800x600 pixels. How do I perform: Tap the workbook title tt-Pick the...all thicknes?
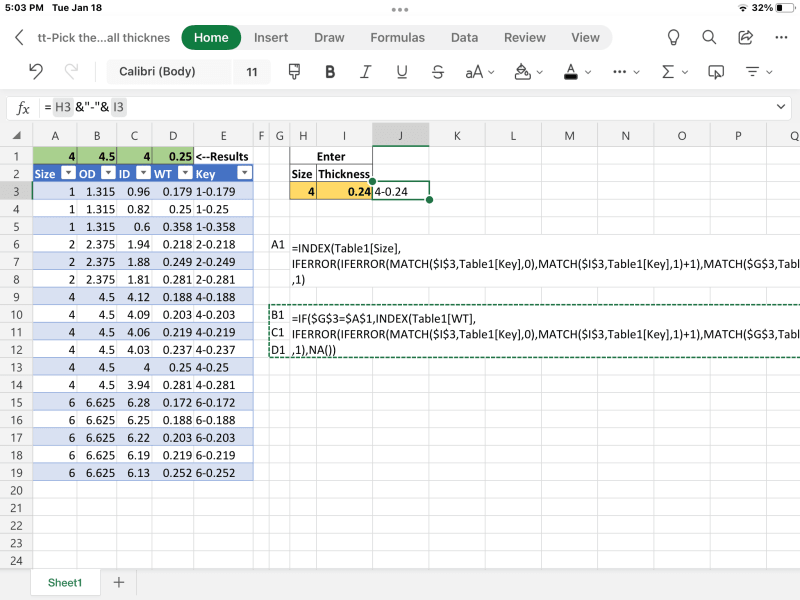(x=104, y=37)
